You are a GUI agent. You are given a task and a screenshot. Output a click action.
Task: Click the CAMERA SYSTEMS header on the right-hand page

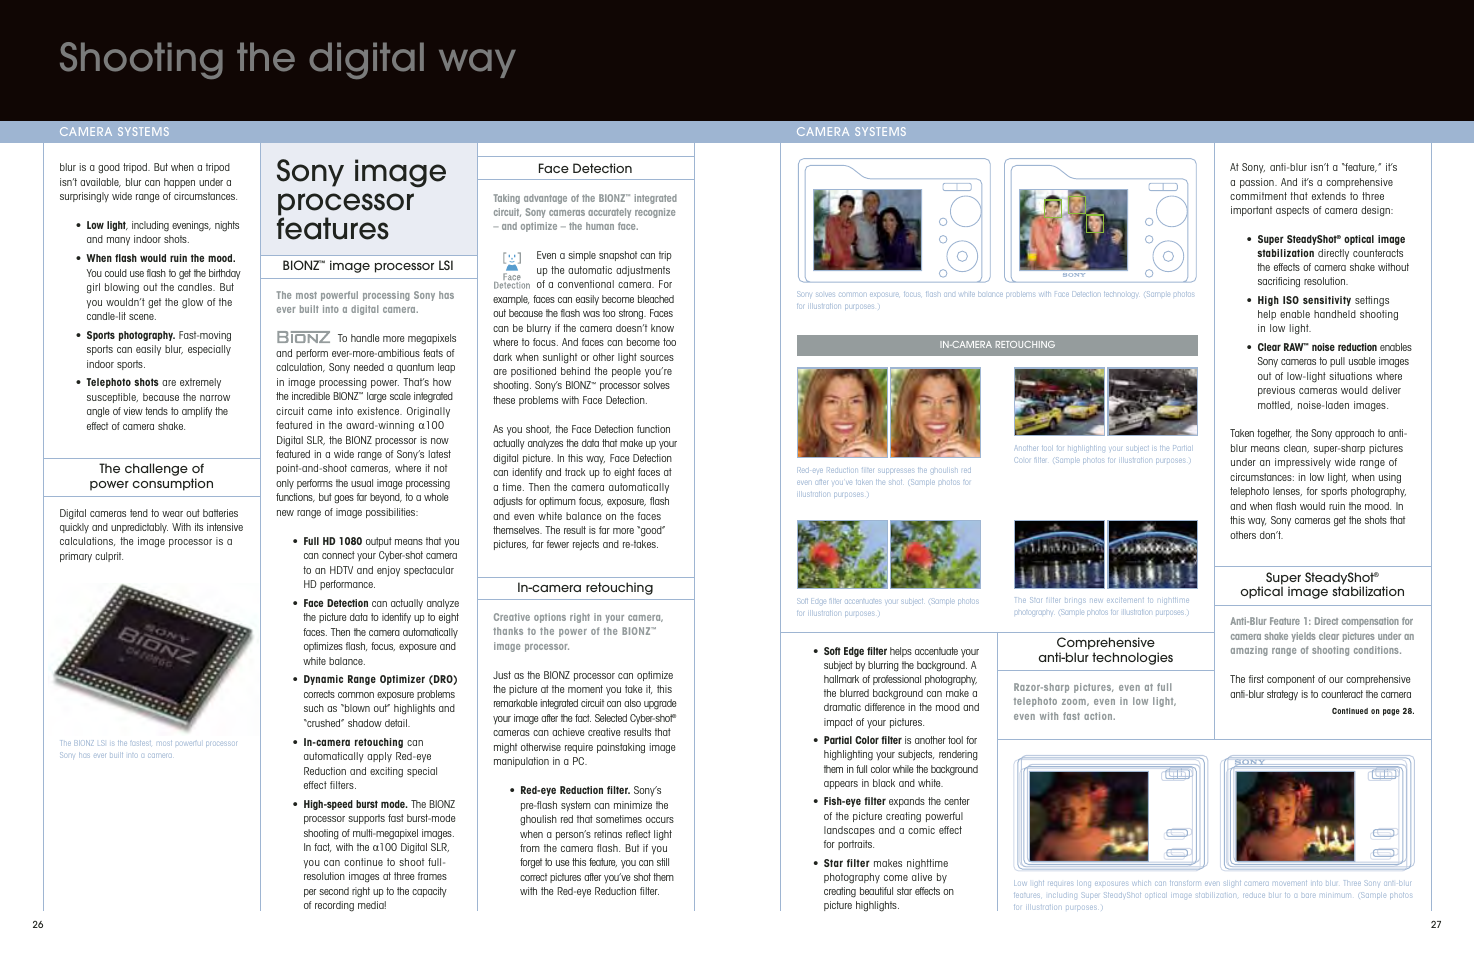[x=851, y=132]
